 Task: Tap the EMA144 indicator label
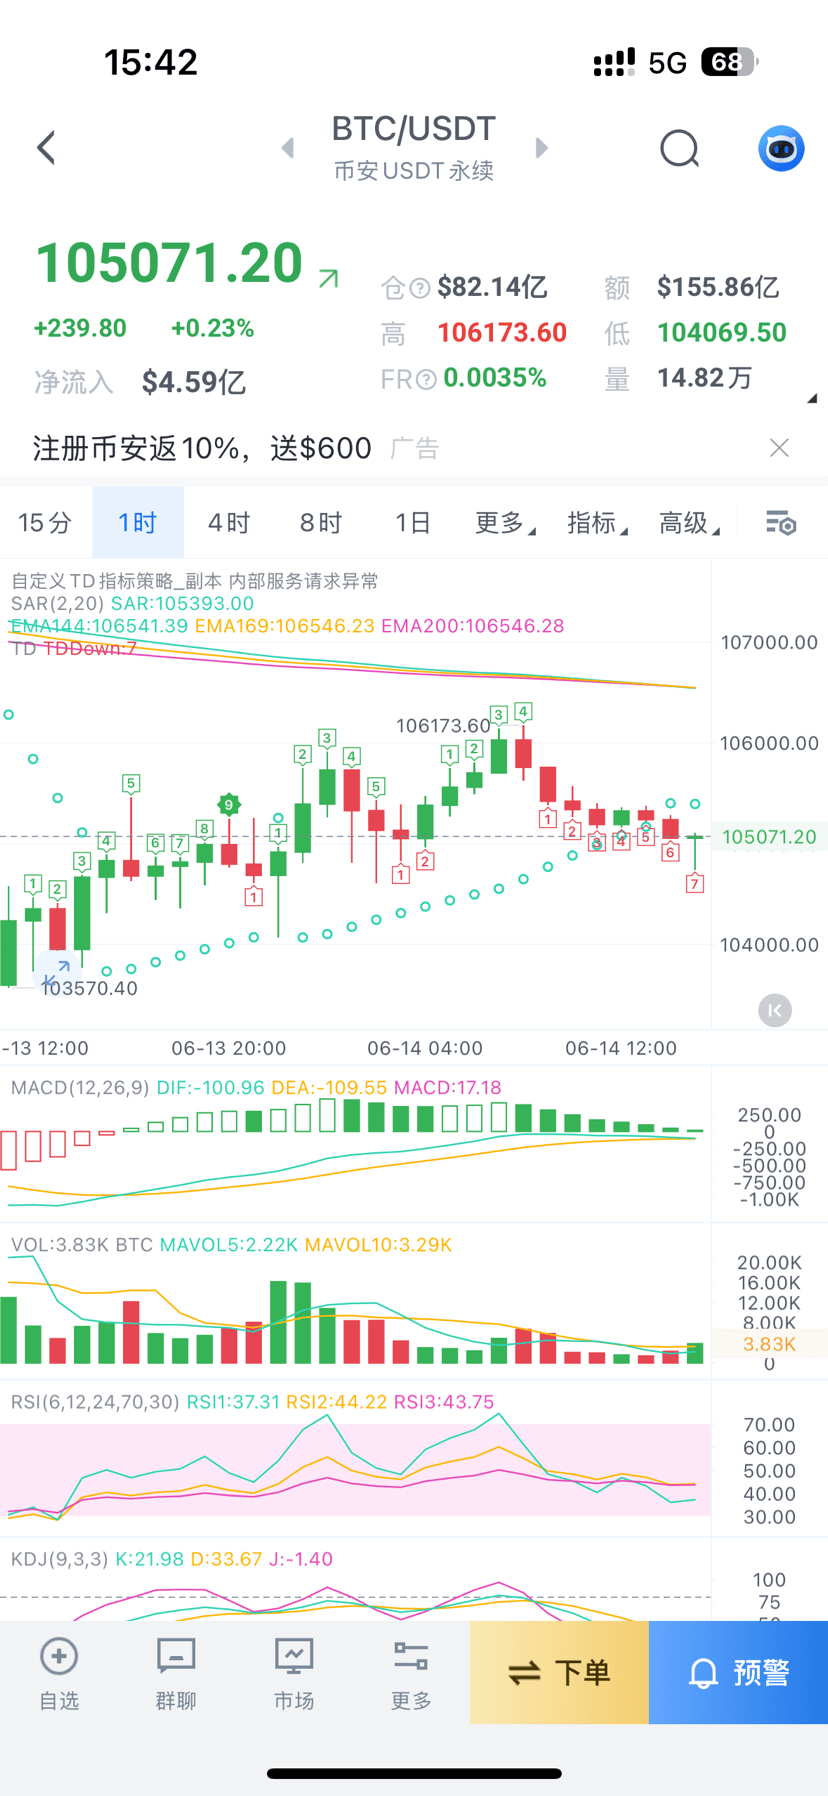[99, 626]
